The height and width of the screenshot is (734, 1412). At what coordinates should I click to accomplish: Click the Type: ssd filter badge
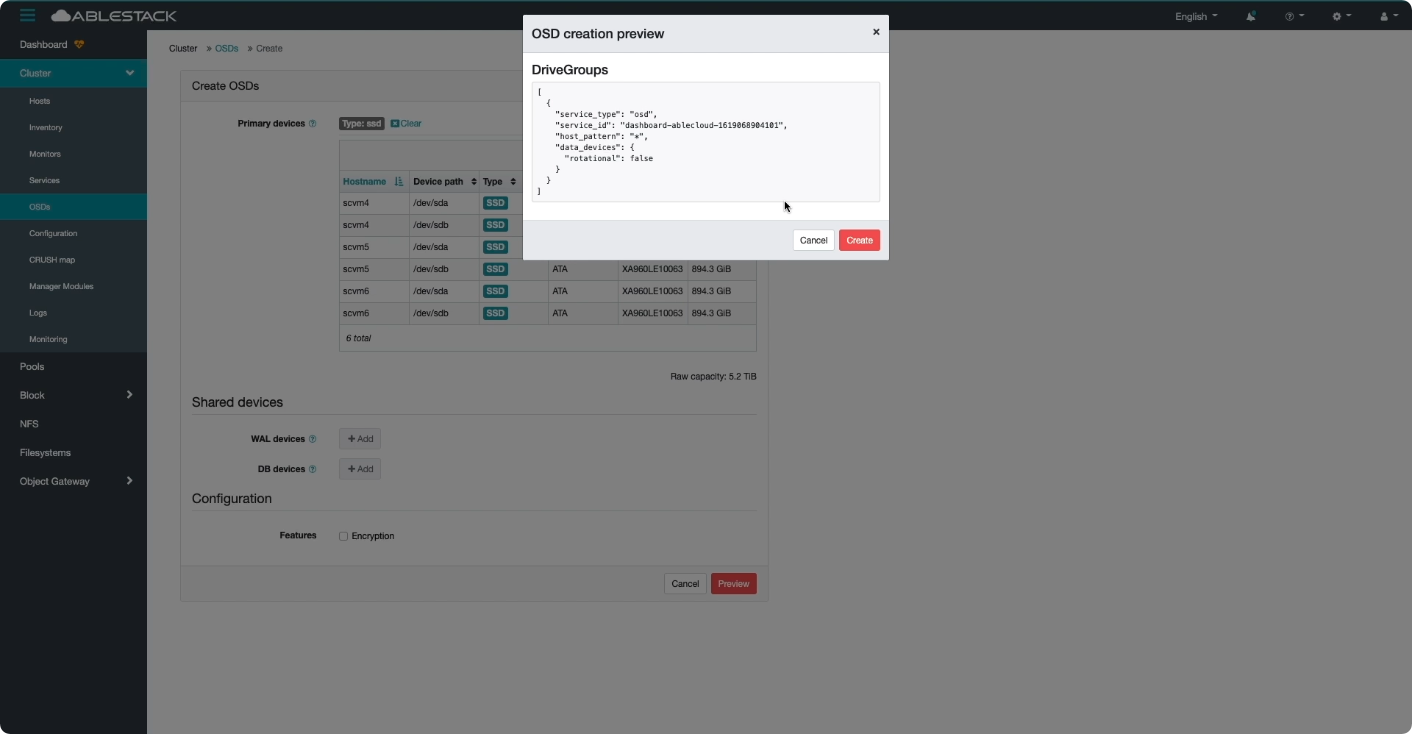coord(362,124)
